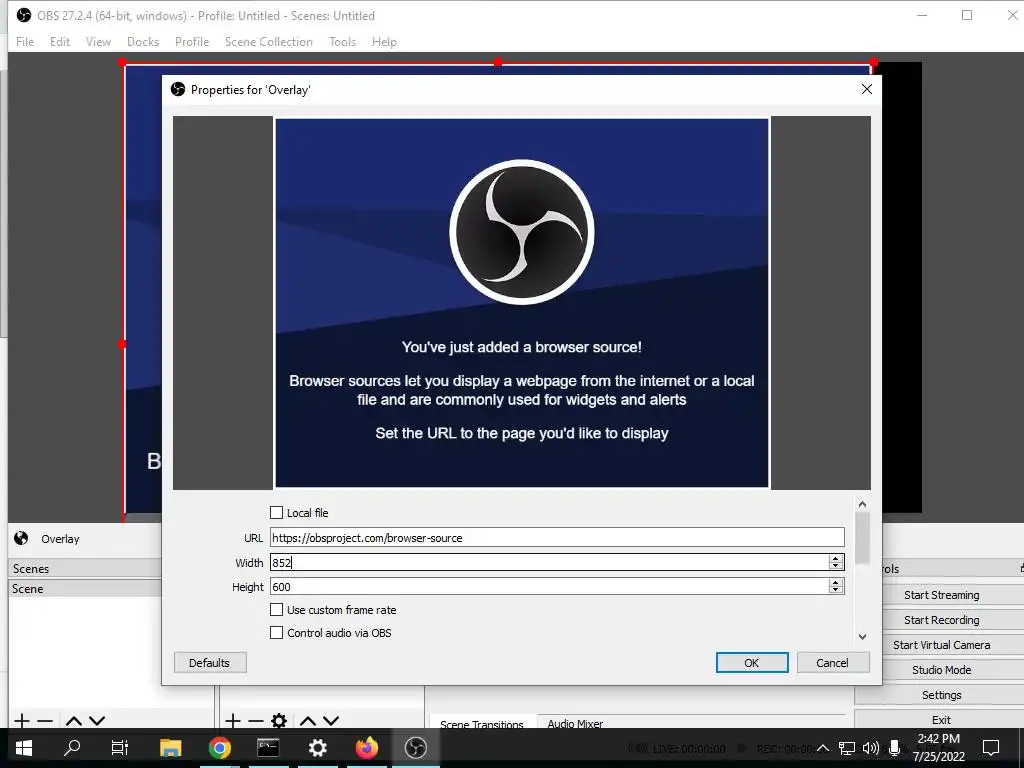This screenshot has width=1024, height=768.
Task: Open the Command Prompt taskbar icon
Action: (268, 747)
